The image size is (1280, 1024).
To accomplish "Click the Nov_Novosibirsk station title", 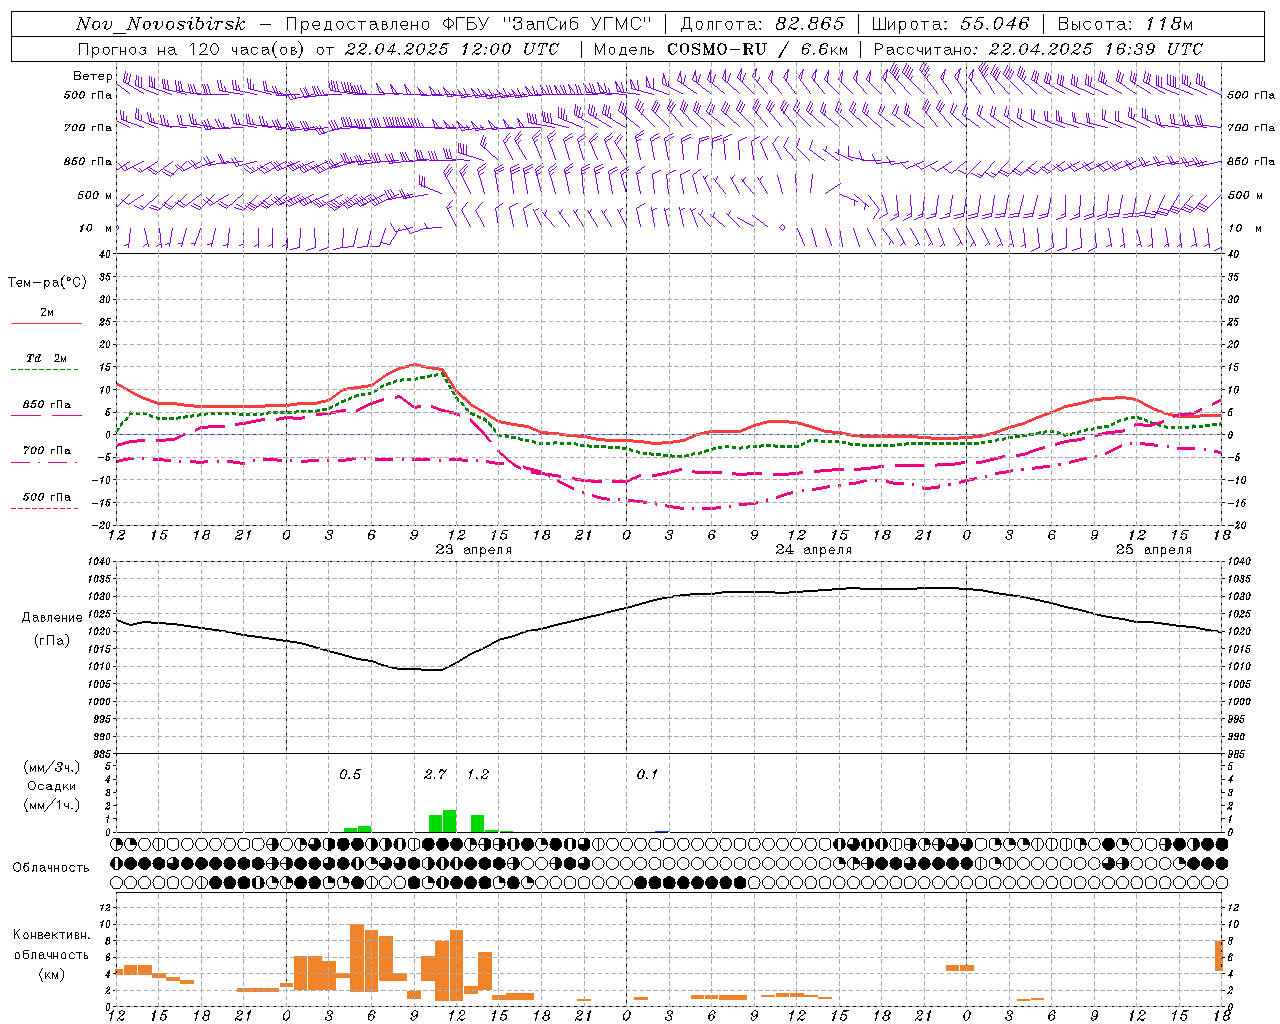I will click(160, 25).
